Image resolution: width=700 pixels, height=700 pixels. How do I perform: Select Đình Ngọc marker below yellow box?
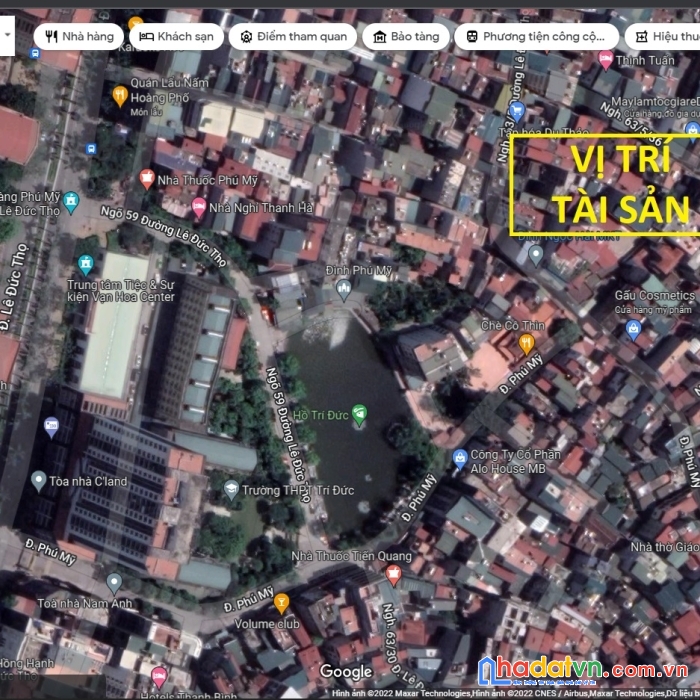(536, 255)
